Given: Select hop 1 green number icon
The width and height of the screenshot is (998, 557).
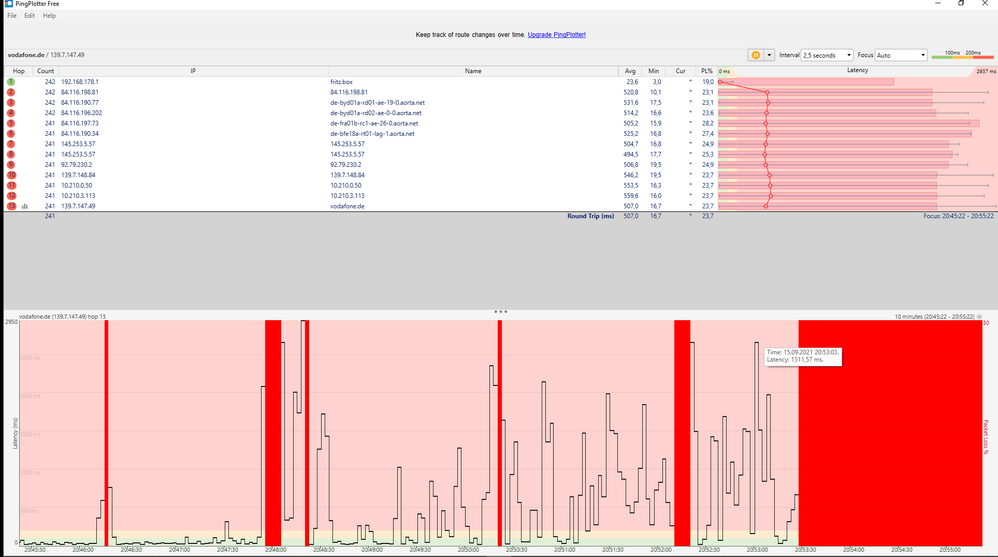Looking at the screenshot, I should pos(11,82).
